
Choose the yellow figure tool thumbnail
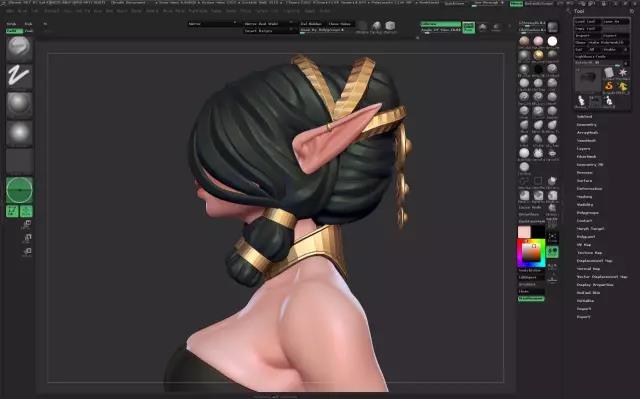622,86
